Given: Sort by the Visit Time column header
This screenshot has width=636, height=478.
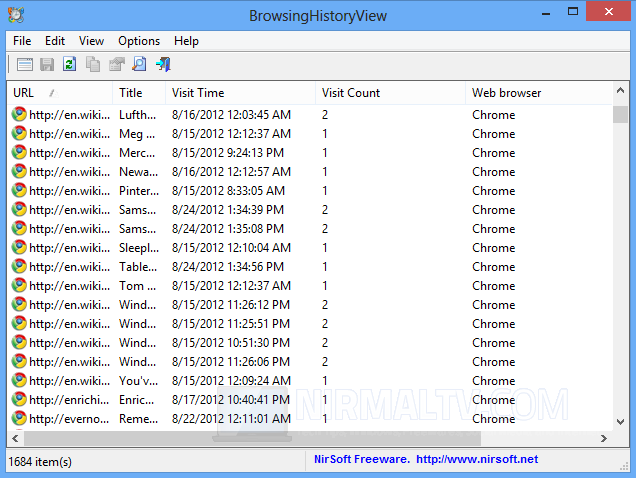Looking at the screenshot, I should coord(241,93).
